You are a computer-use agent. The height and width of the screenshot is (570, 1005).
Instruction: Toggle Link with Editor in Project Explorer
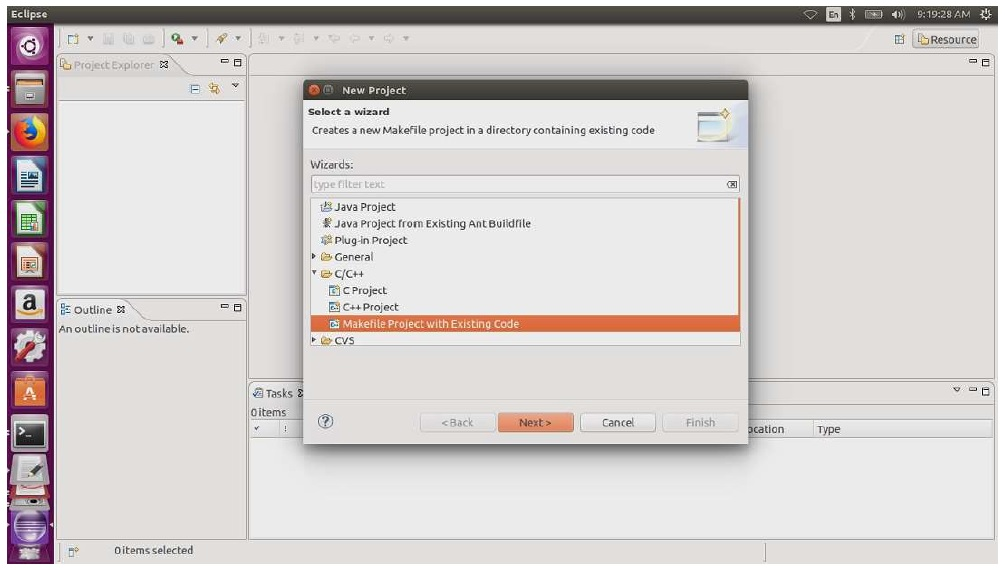tap(214, 89)
